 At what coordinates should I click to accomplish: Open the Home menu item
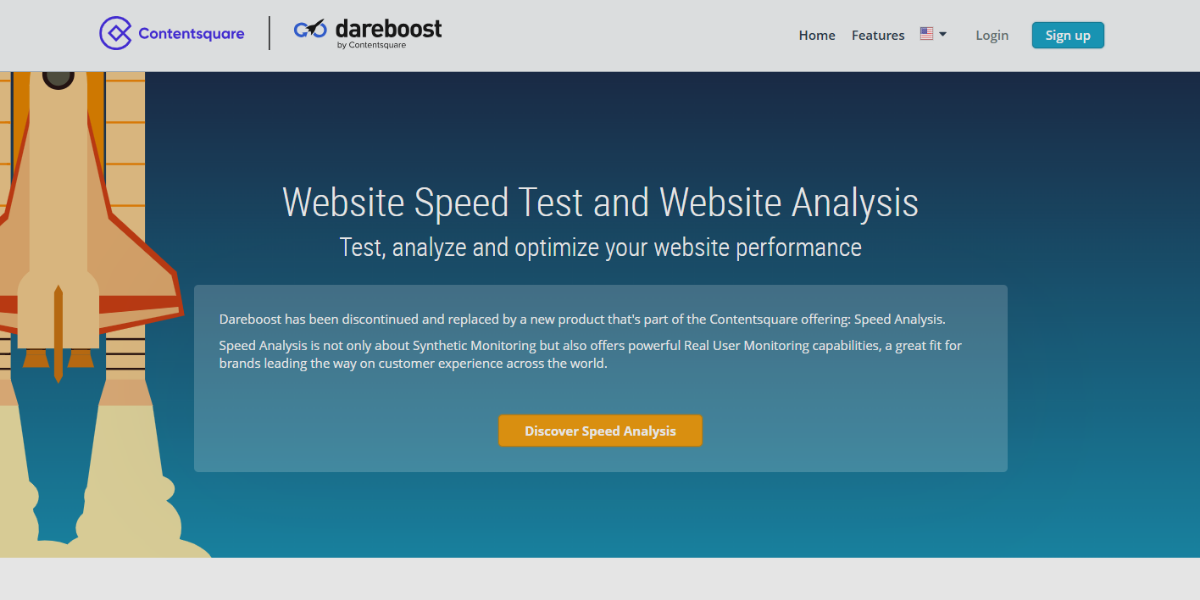tap(816, 34)
